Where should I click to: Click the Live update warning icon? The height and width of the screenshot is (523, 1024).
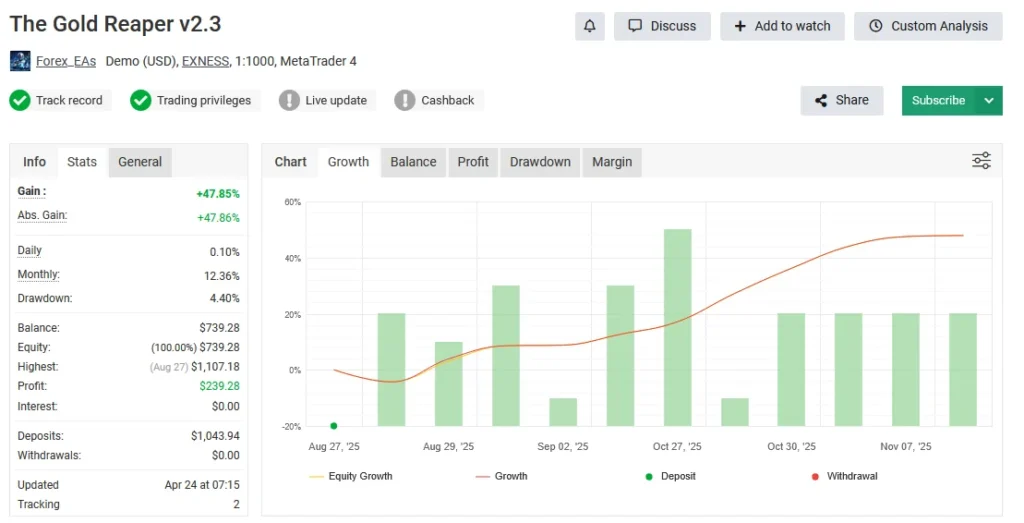[289, 101]
